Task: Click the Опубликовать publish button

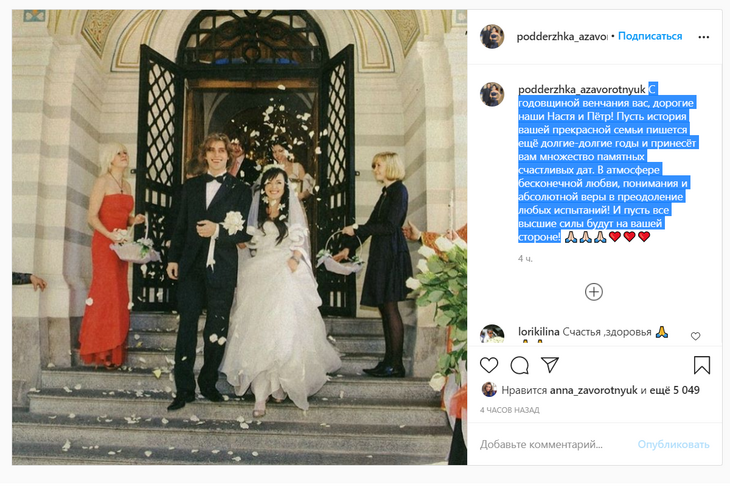Action: 673,445
